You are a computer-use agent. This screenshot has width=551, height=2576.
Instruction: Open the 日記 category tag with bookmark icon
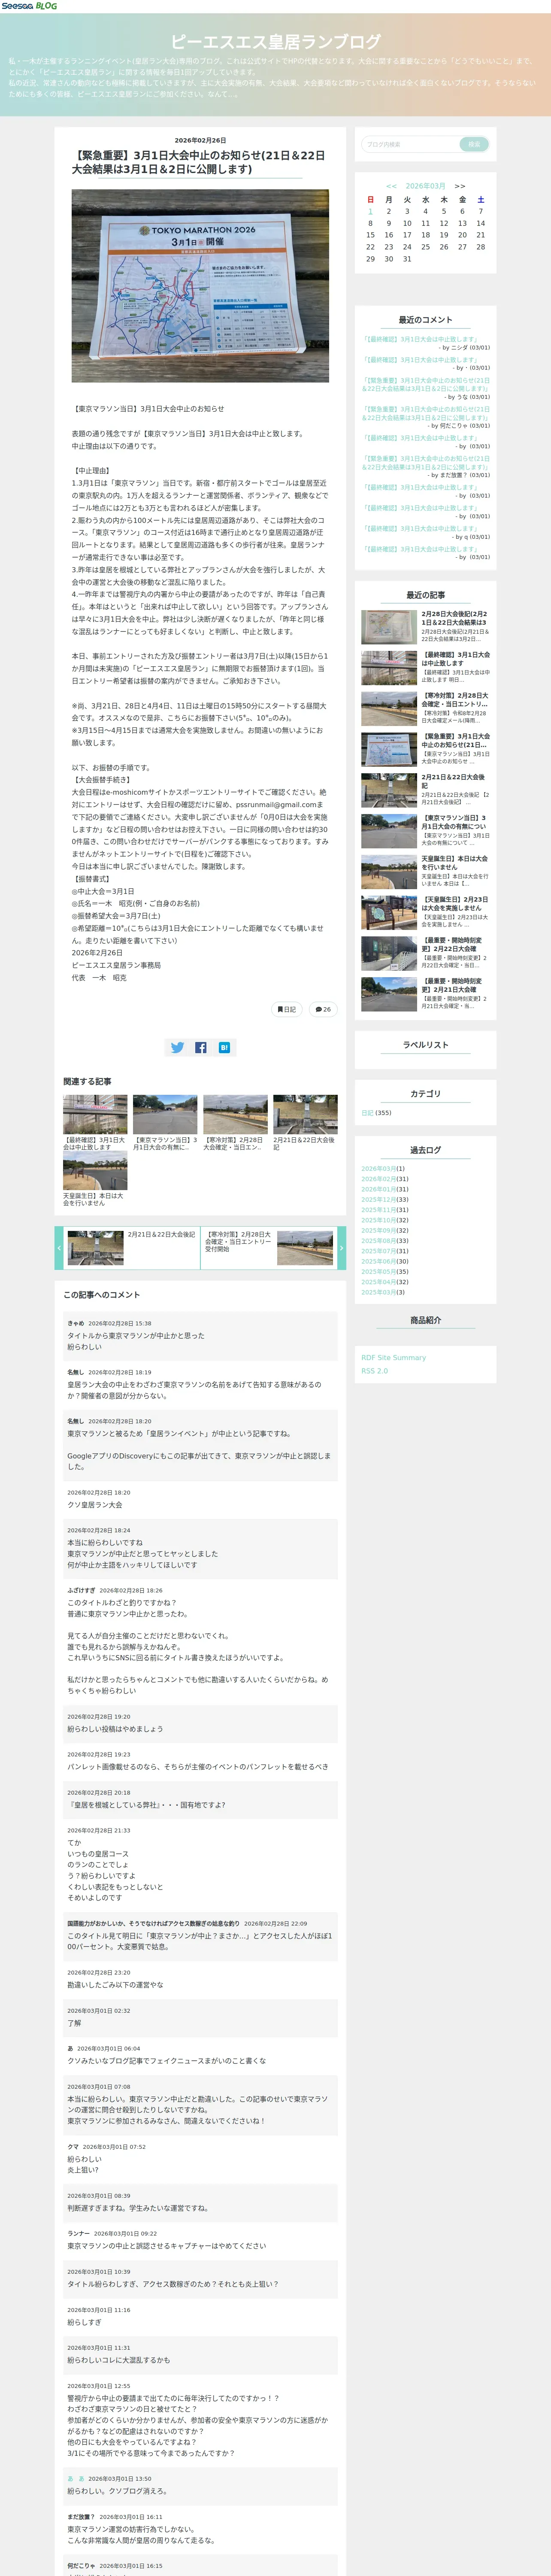click(287, 1009)
